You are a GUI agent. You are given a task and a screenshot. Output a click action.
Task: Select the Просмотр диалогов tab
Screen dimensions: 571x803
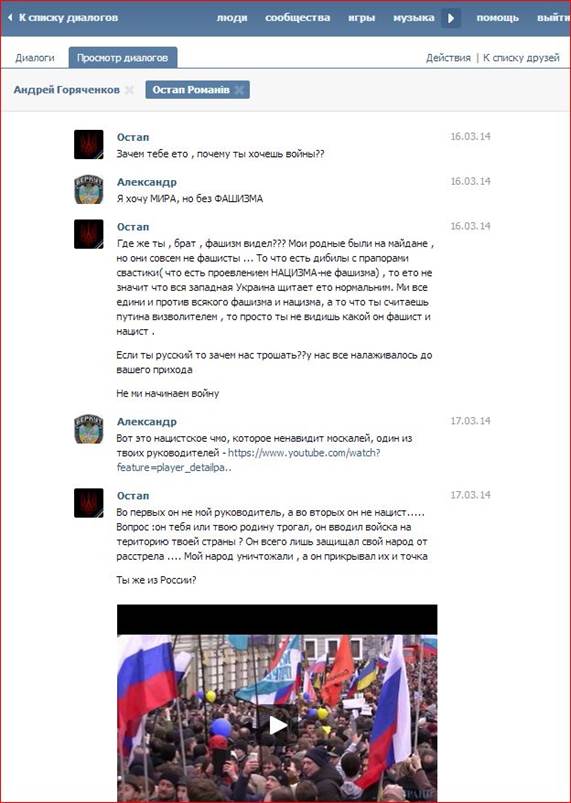122,58
